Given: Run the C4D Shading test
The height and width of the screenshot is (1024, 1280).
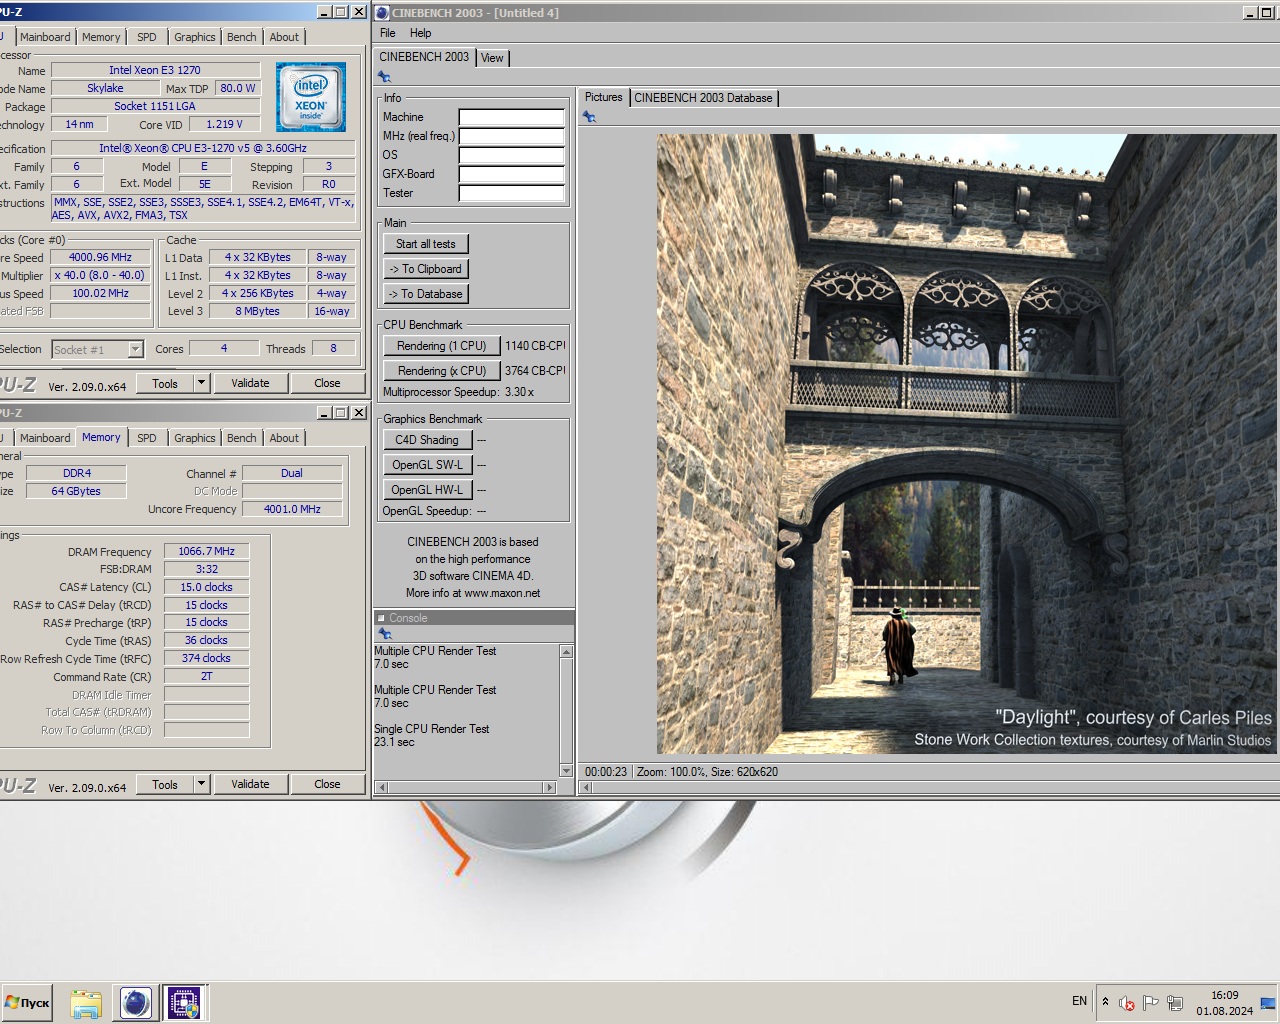Looking at the screenshot, I should (426, 440).
